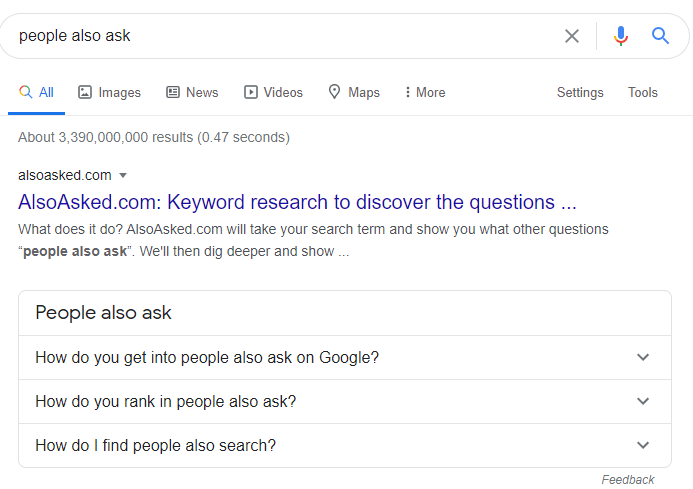Click the blue magnifying glass search icon

660,35
